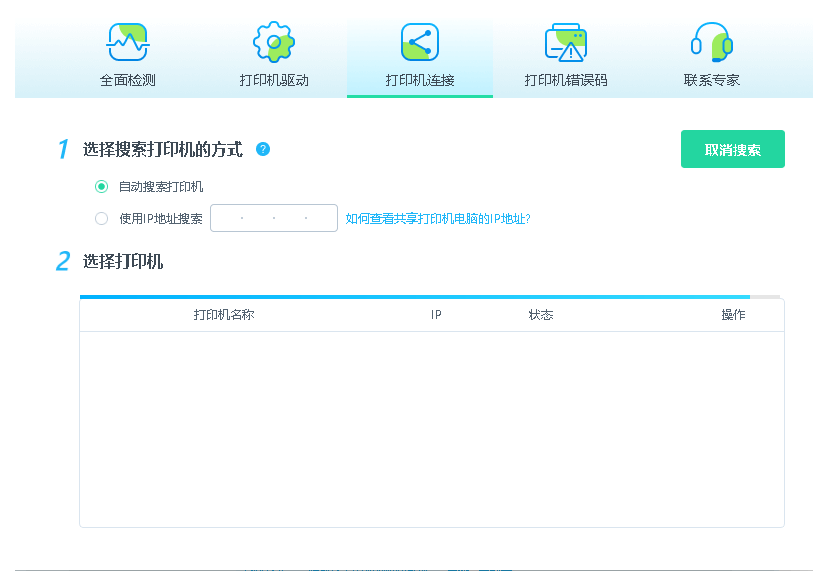The width and height of the screenshot is (813, 571).
Task: Switch to the 全面检测 tab label
Action: point(127,80)
